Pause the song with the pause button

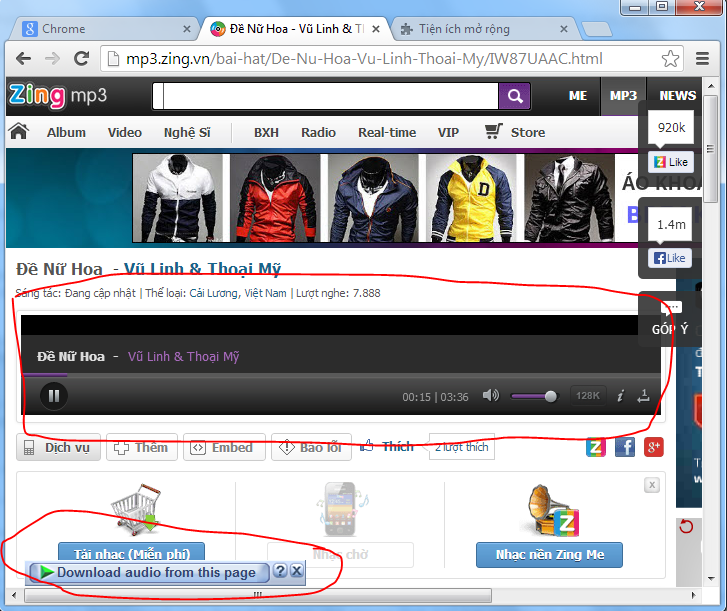[54, 396]
